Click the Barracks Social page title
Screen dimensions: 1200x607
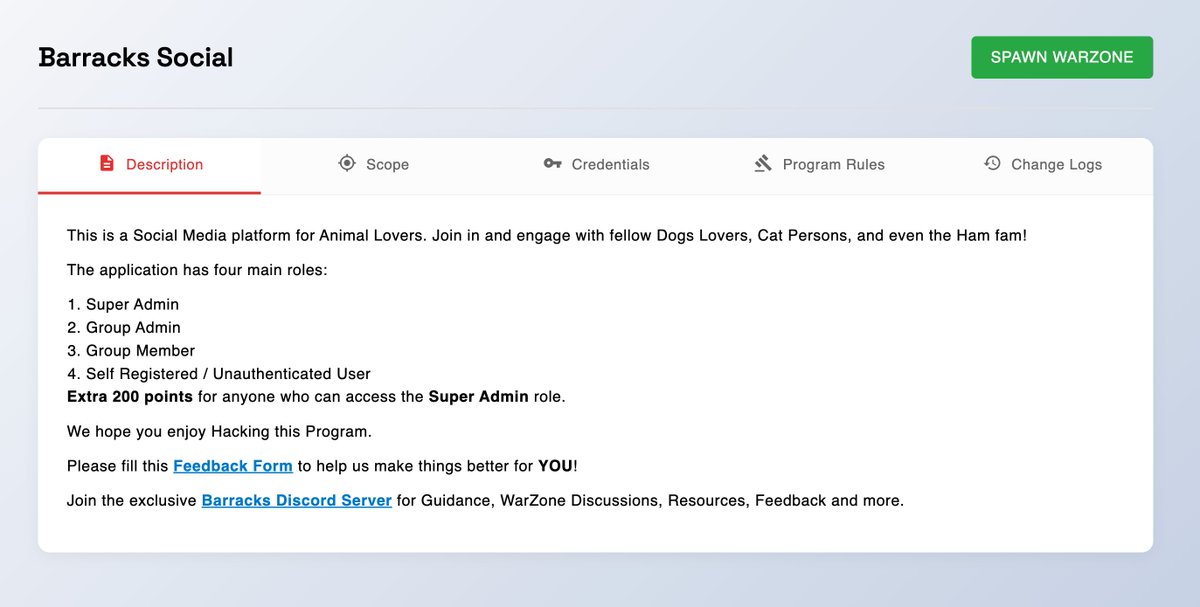click(136, 57)
